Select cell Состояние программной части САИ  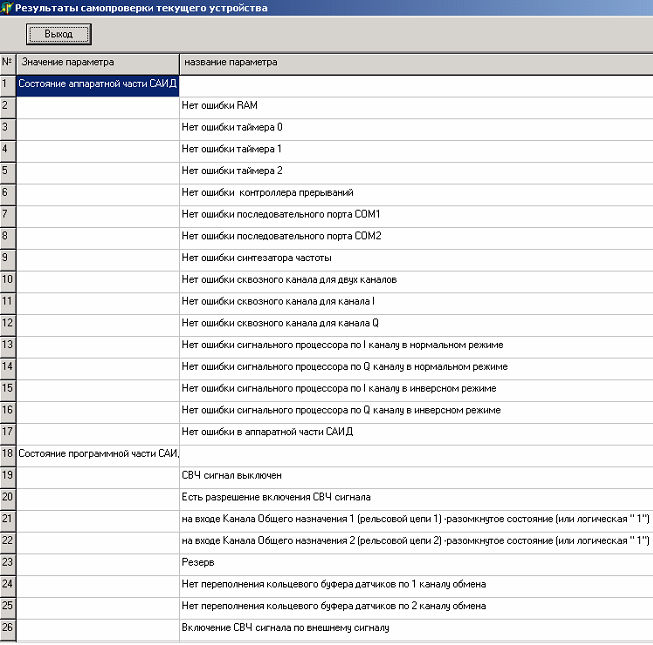(x=98, y=456)
